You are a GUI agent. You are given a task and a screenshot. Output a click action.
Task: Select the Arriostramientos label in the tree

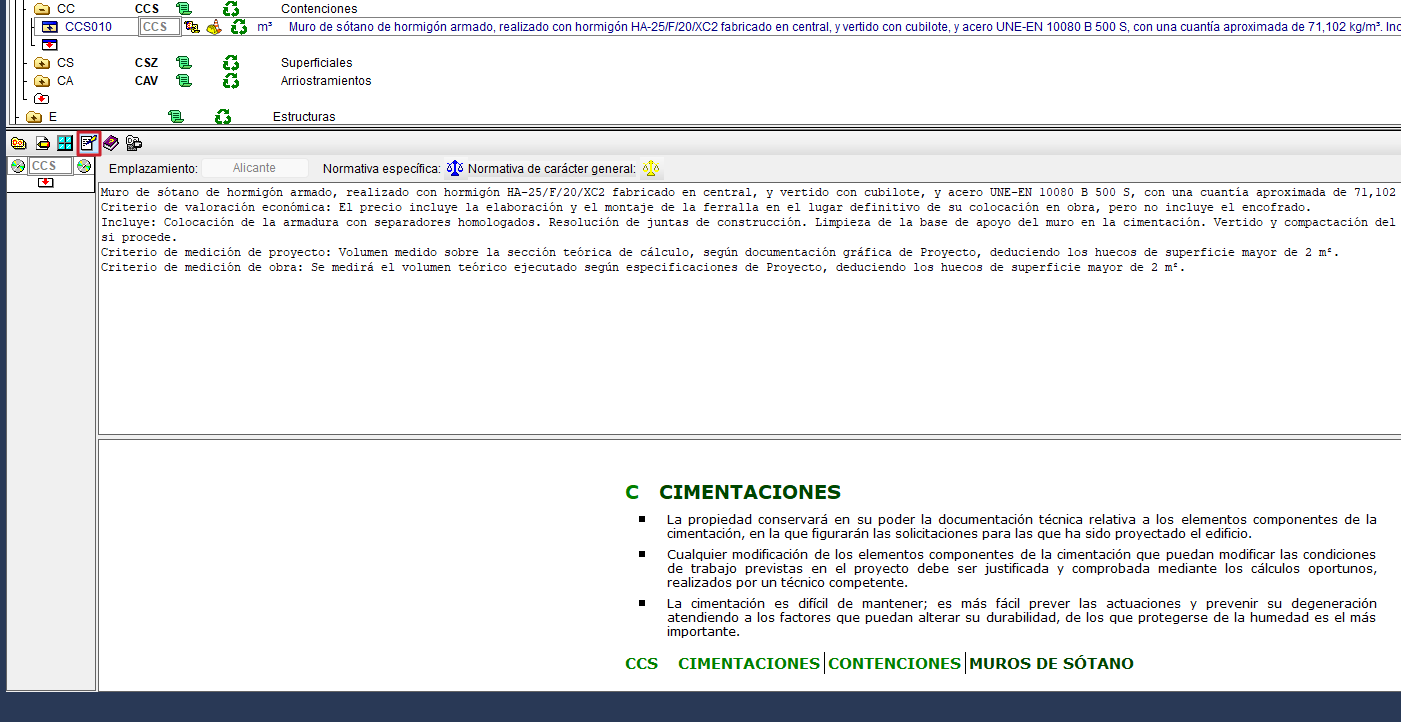(326, 81)
